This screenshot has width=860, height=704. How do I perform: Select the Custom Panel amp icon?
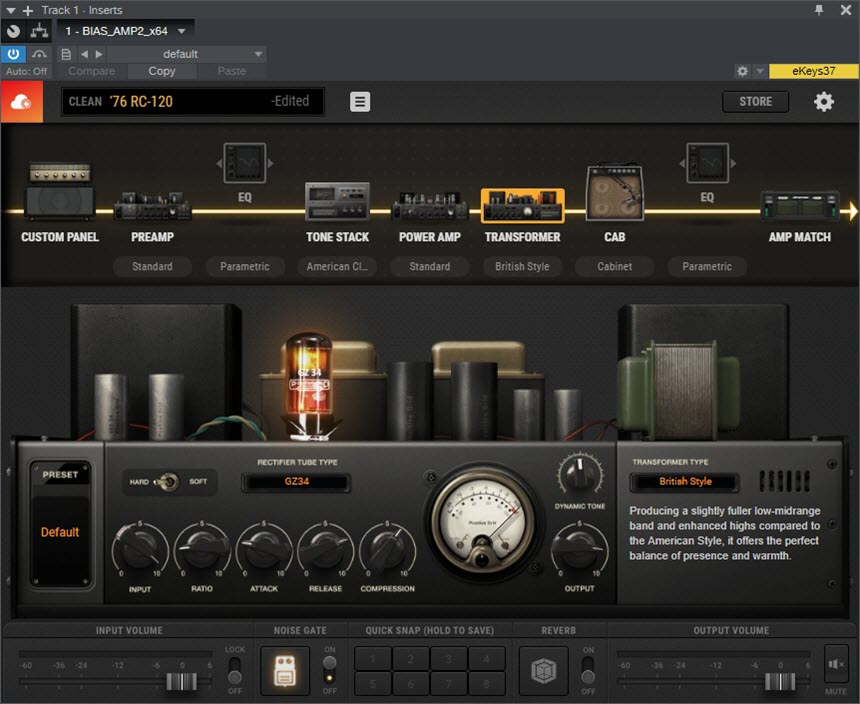tap(60, 191)
